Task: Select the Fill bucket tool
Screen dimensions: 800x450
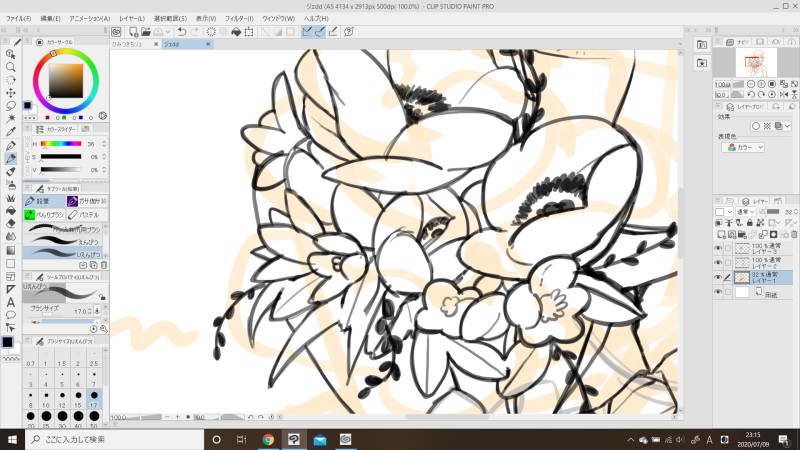Action: [x=10, y=211]
